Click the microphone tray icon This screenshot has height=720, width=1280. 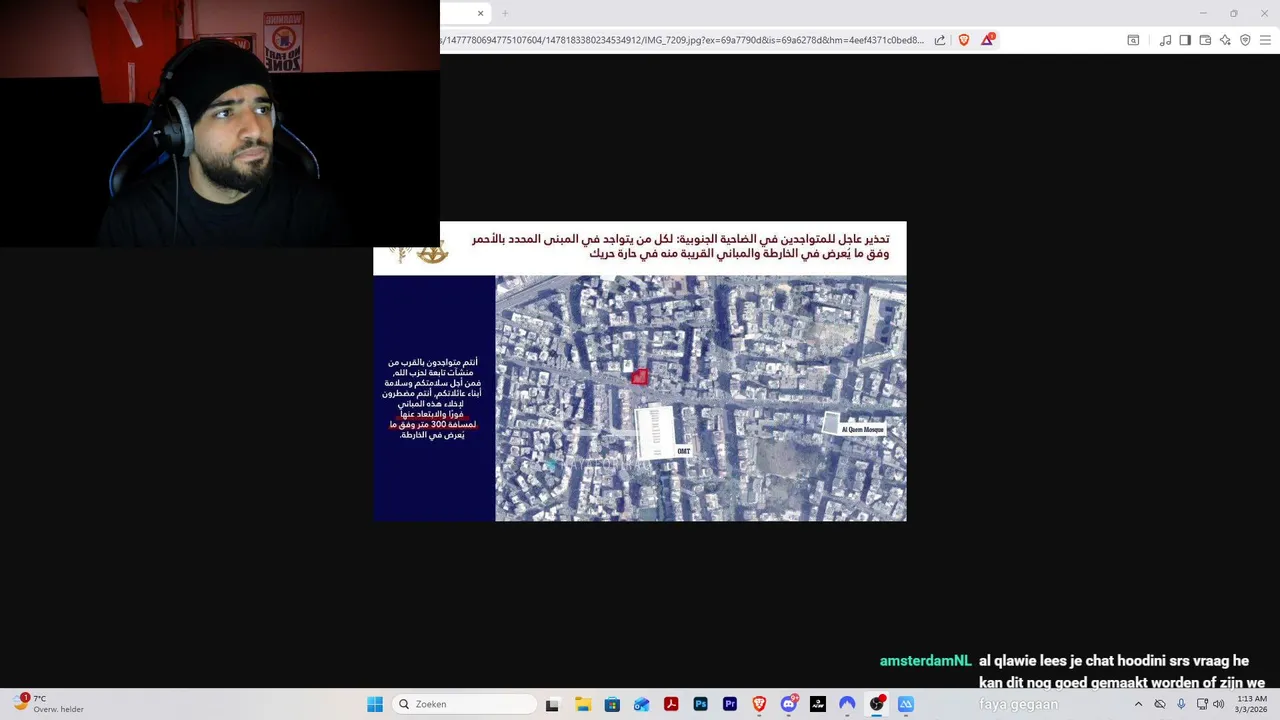(1181, 704)
